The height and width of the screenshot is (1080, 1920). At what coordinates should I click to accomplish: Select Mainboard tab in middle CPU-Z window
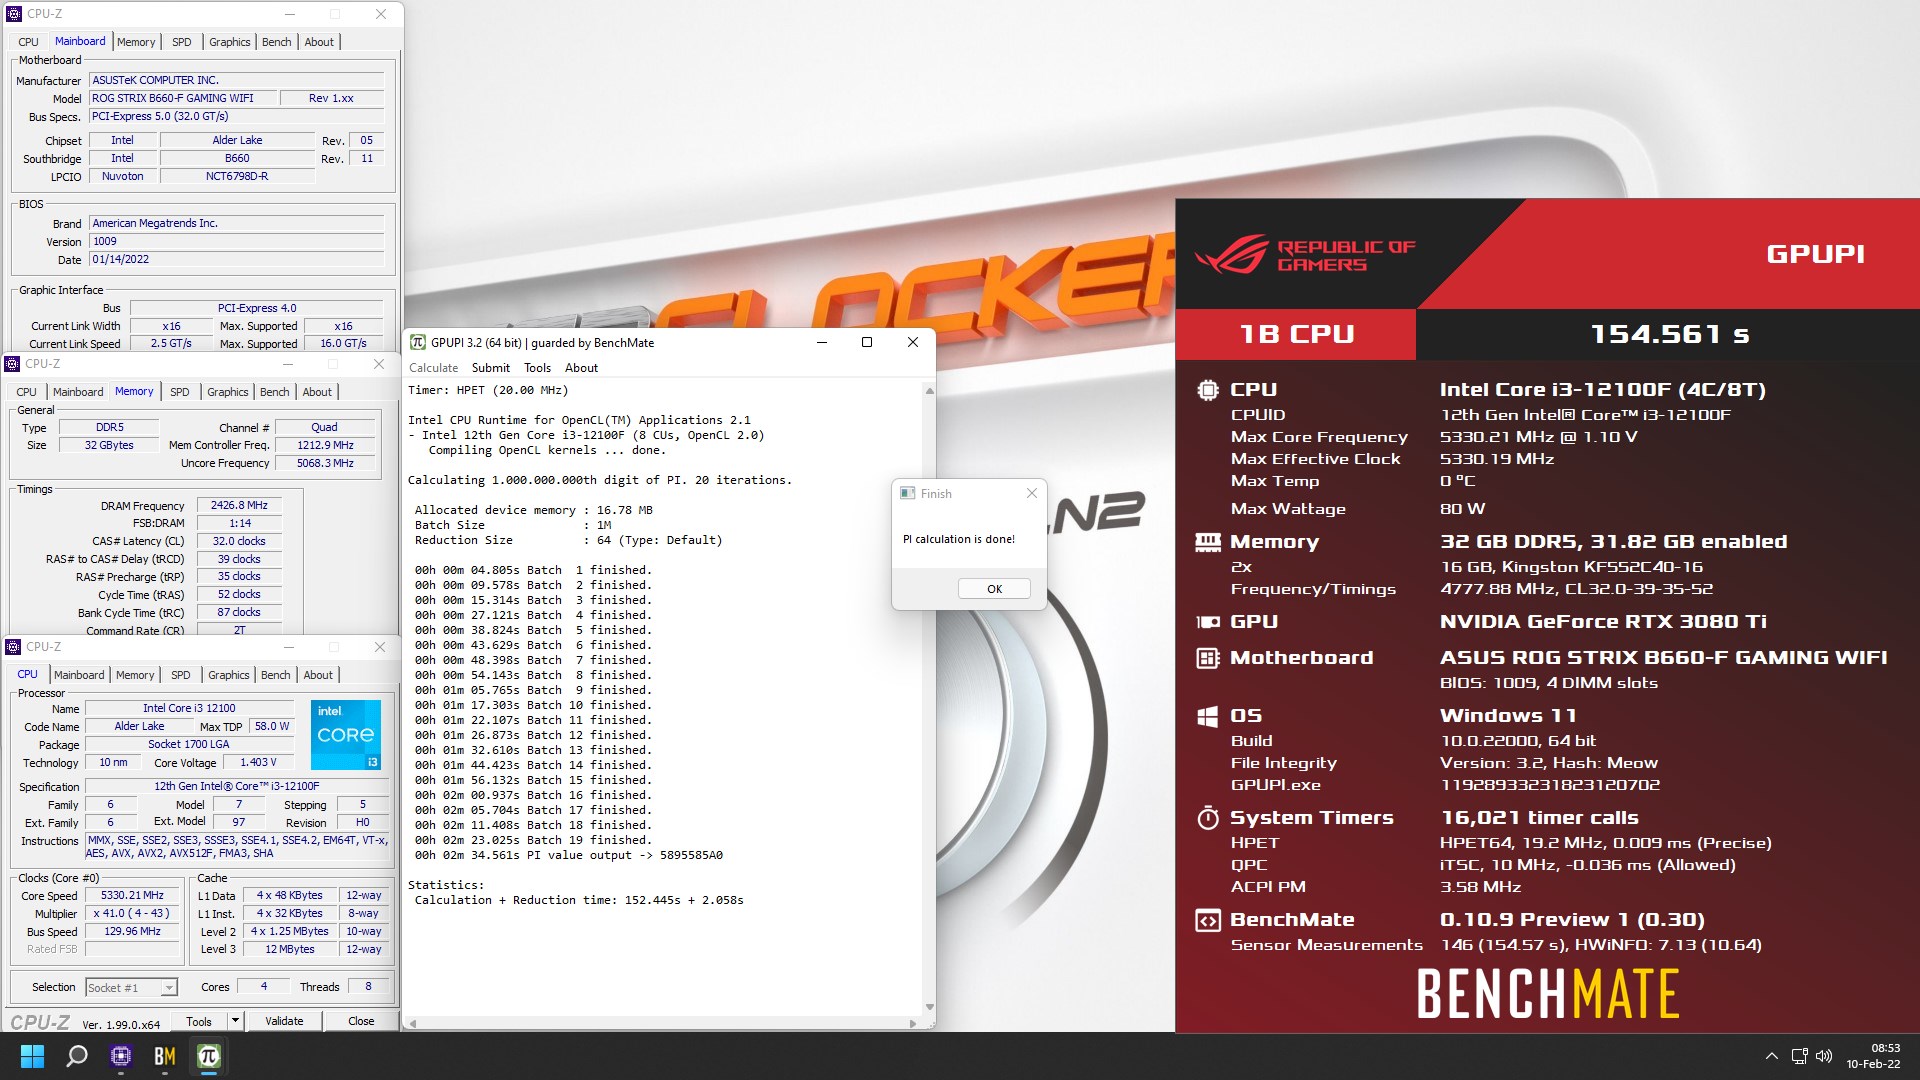pyautogui.click(x=78, y=392)
